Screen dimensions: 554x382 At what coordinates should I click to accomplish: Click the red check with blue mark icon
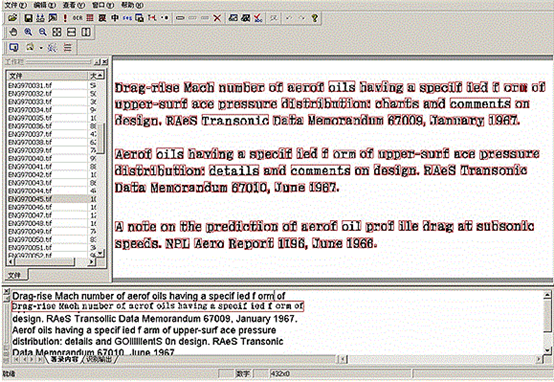pyautogui.click(x=258, y=18)
